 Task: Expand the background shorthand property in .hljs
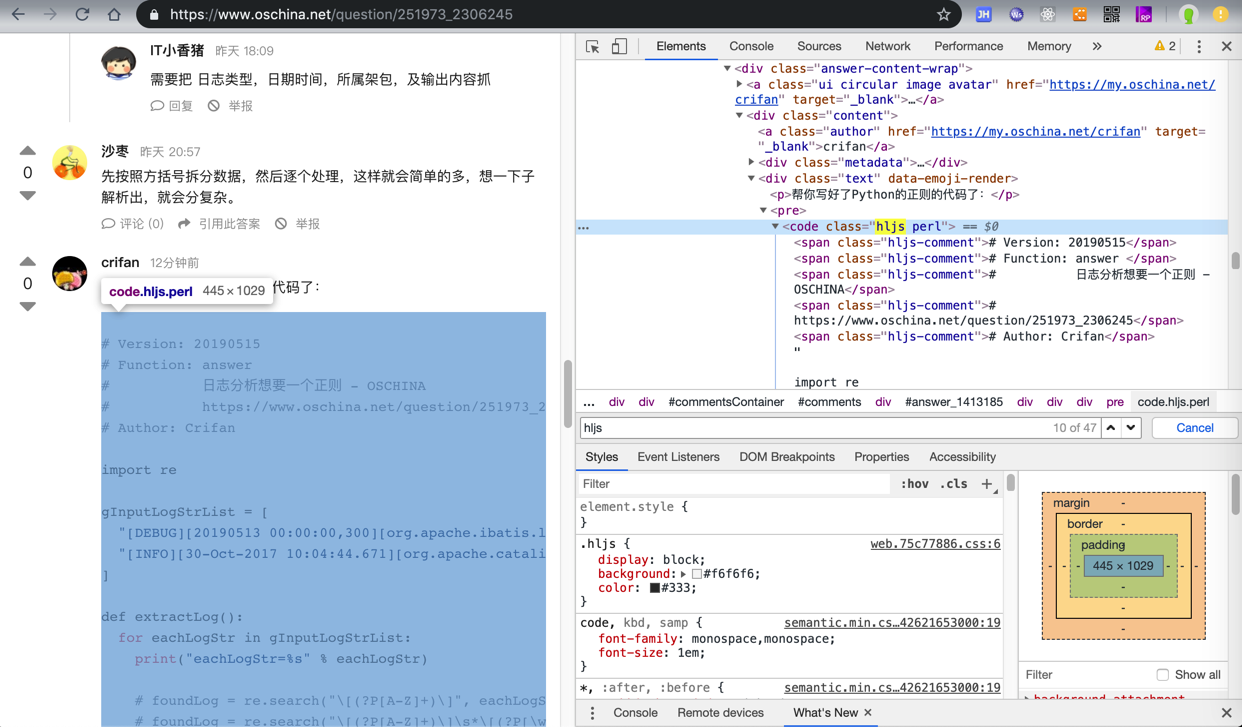(x=684, y=574)
